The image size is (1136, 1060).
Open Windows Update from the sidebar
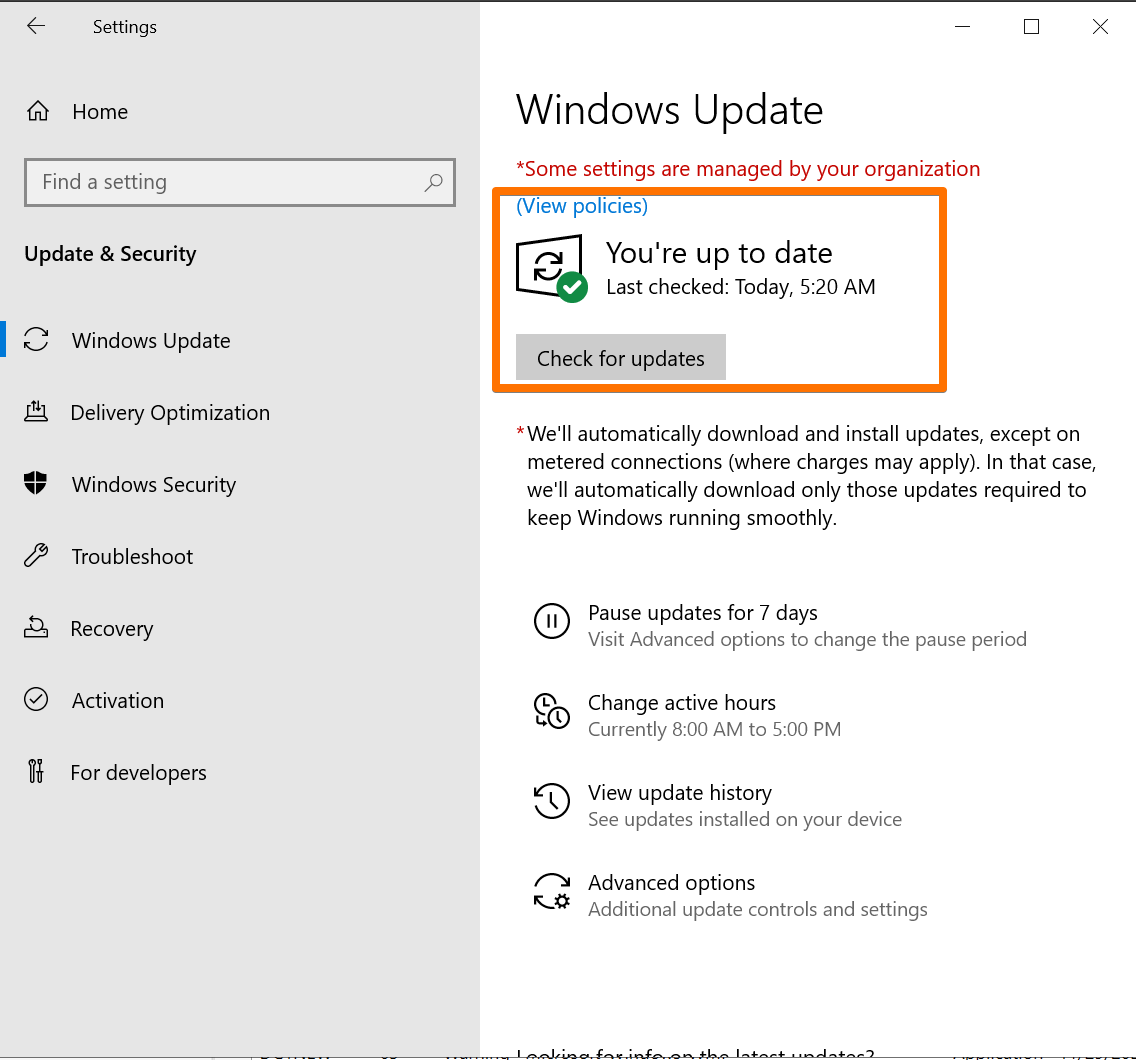[x=150, y=340]
